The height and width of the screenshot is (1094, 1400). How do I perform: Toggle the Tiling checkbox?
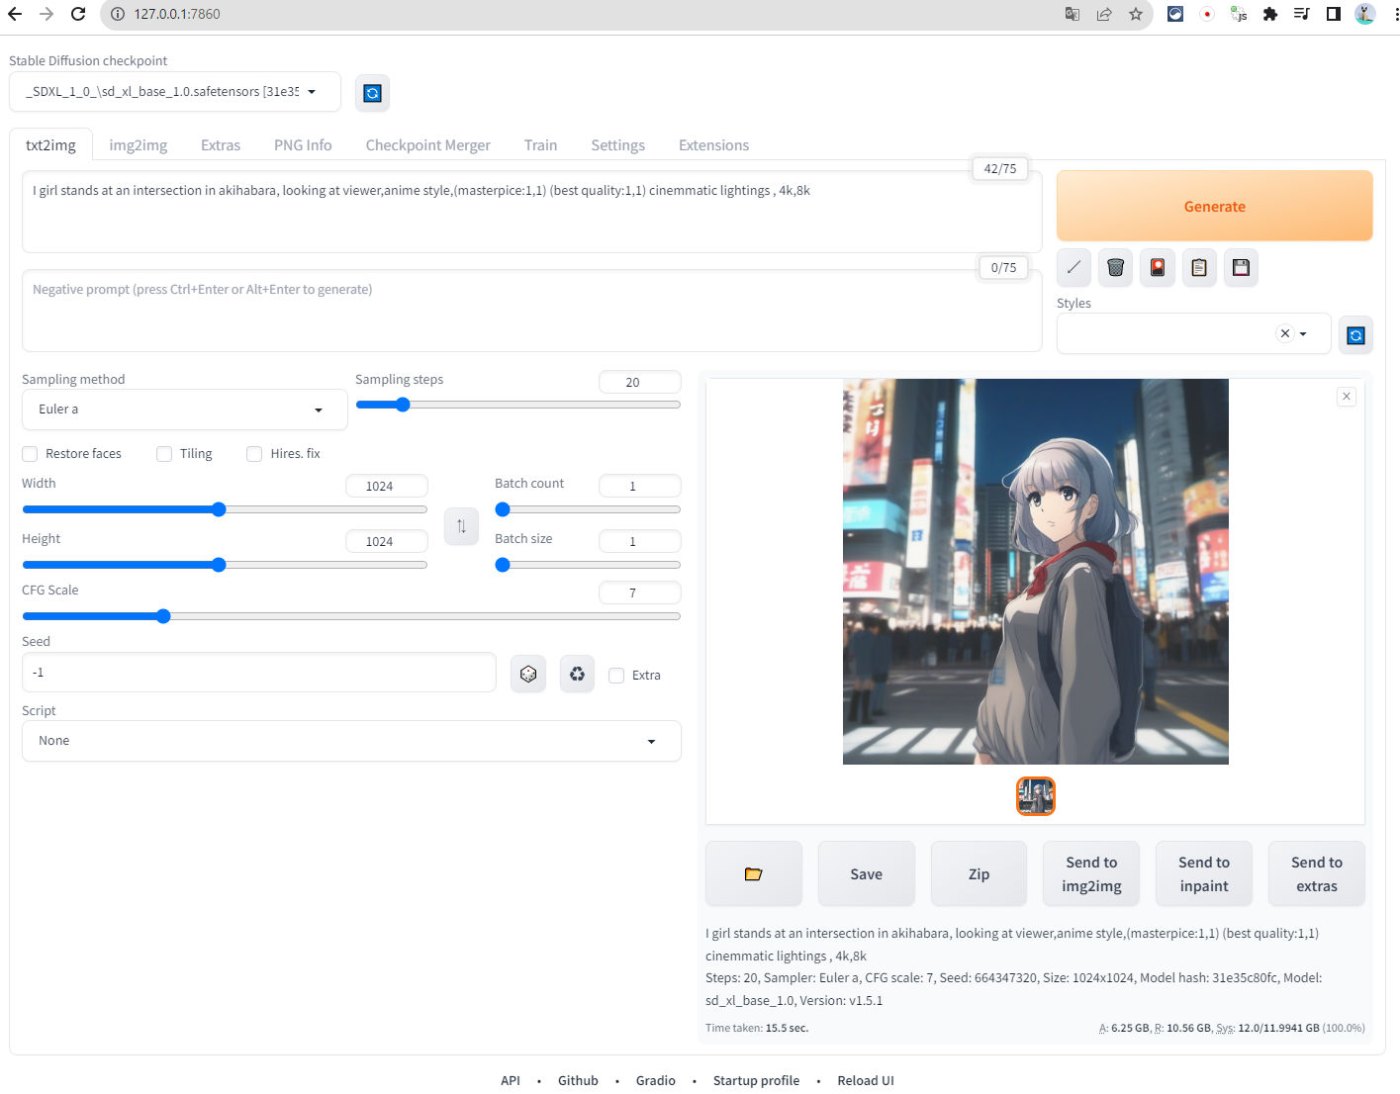[165, 454]
